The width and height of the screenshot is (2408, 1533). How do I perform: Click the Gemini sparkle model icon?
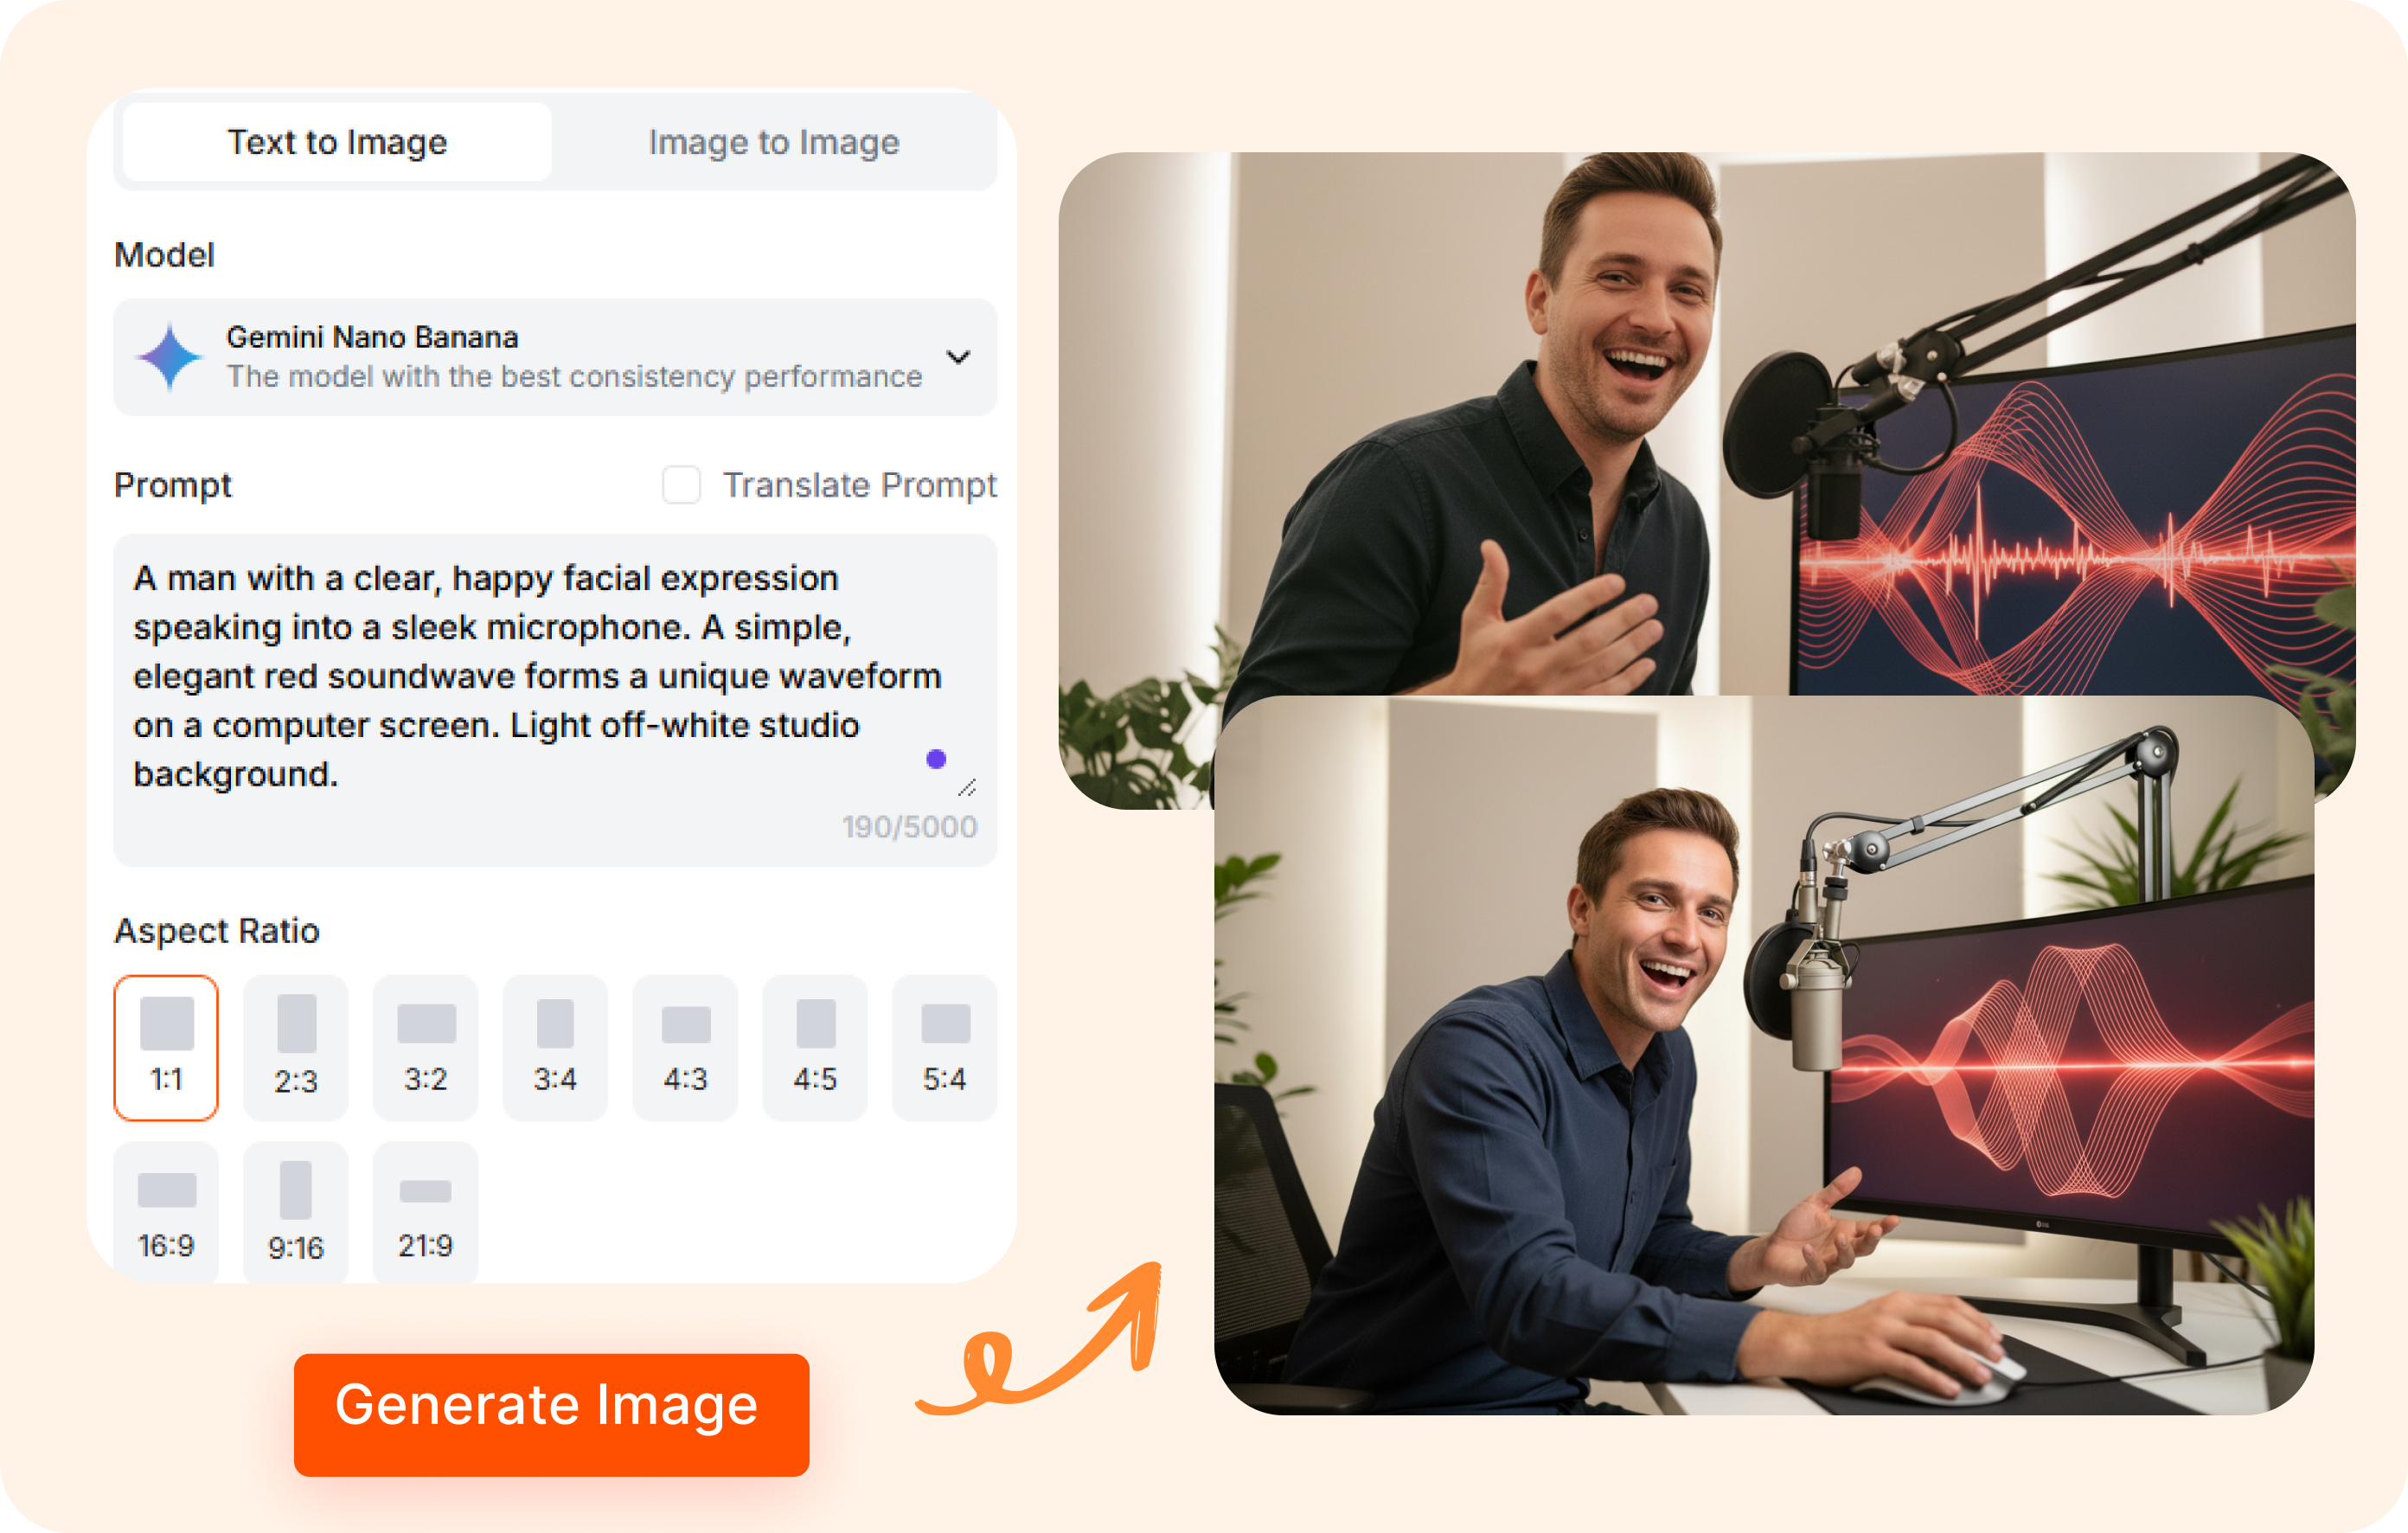170,356
